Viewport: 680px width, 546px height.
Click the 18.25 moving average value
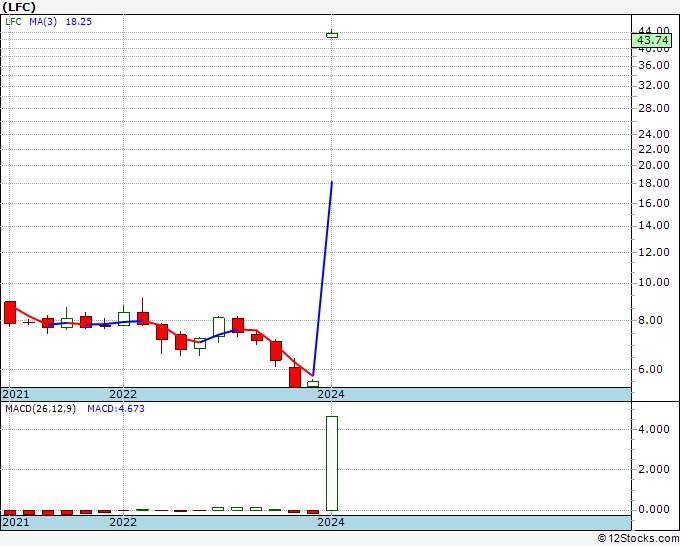click(x=78, y=22)
